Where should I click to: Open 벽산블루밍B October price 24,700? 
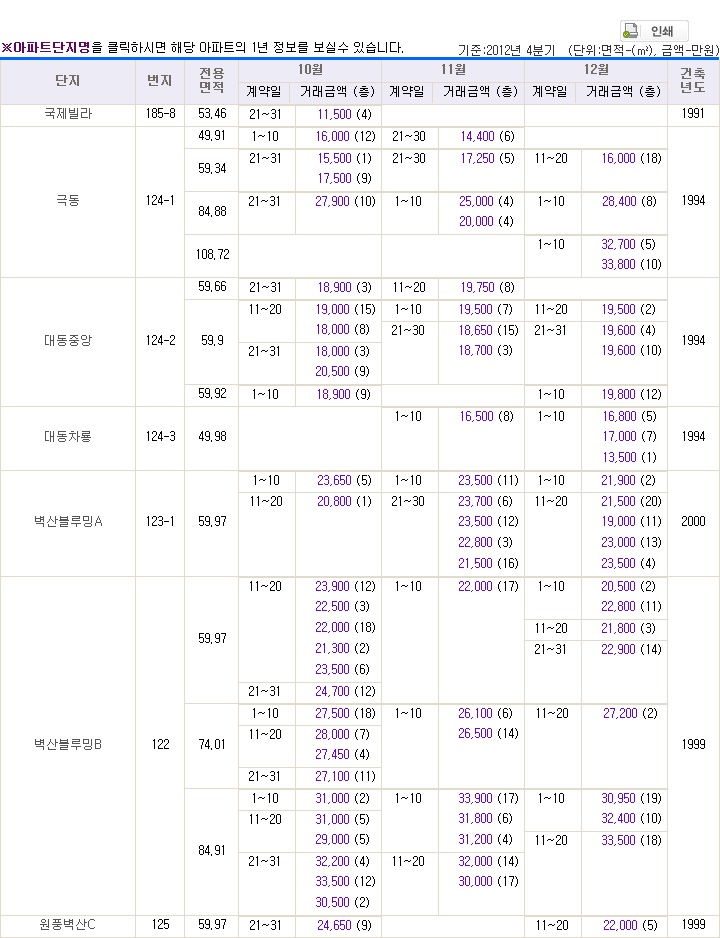332,692
